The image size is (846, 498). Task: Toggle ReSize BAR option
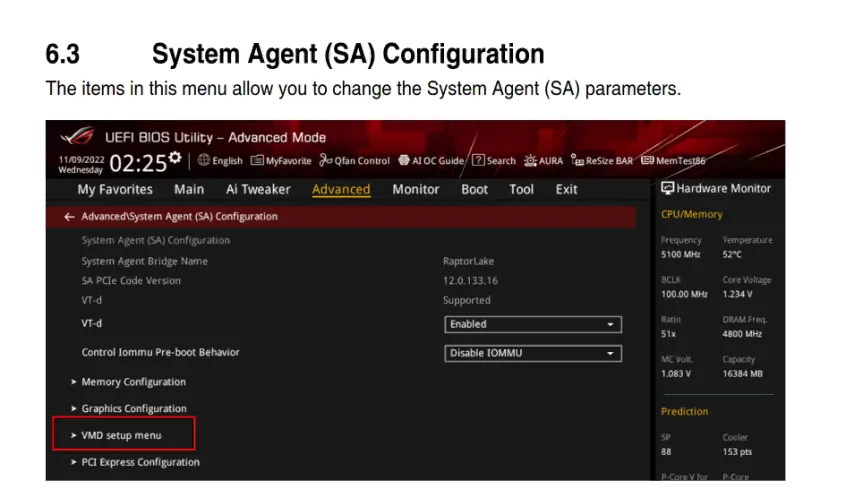click(x=602, y=161)
